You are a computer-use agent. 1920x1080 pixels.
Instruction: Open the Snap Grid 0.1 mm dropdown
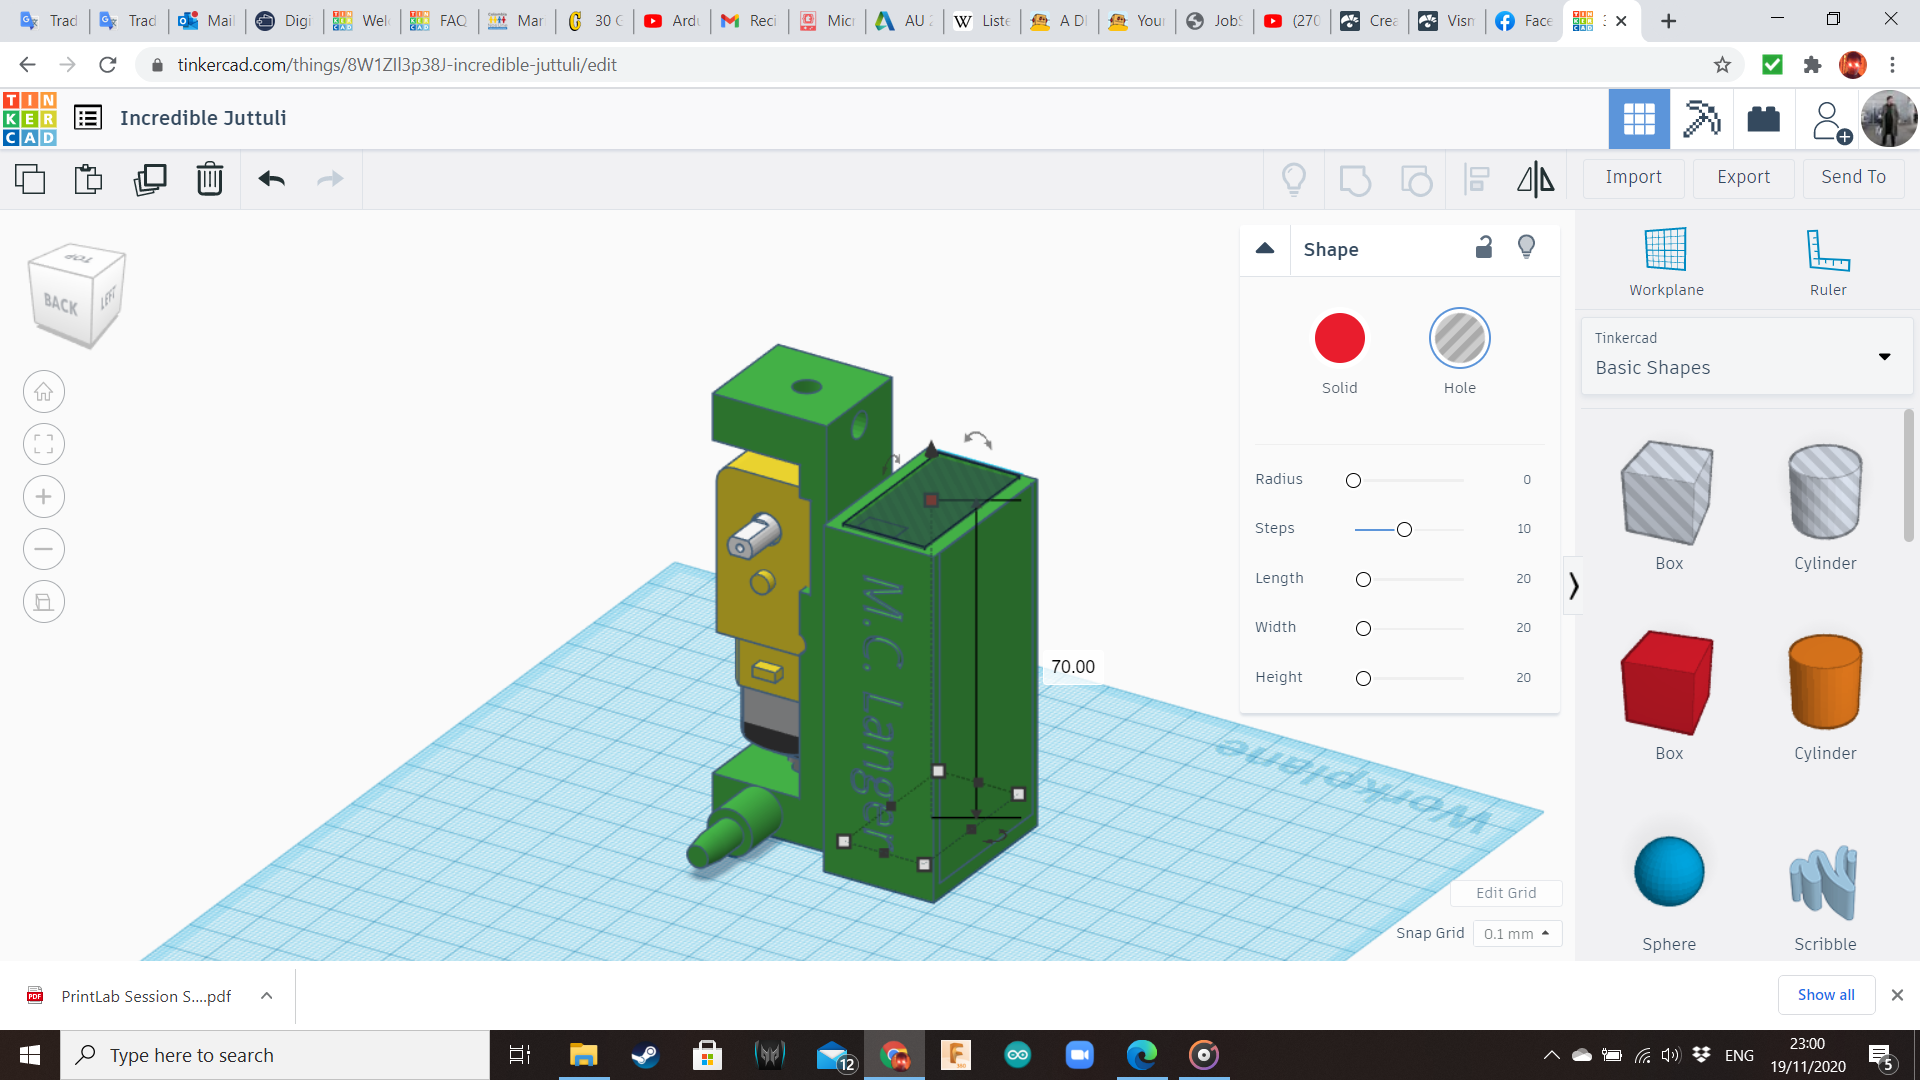1517,933
